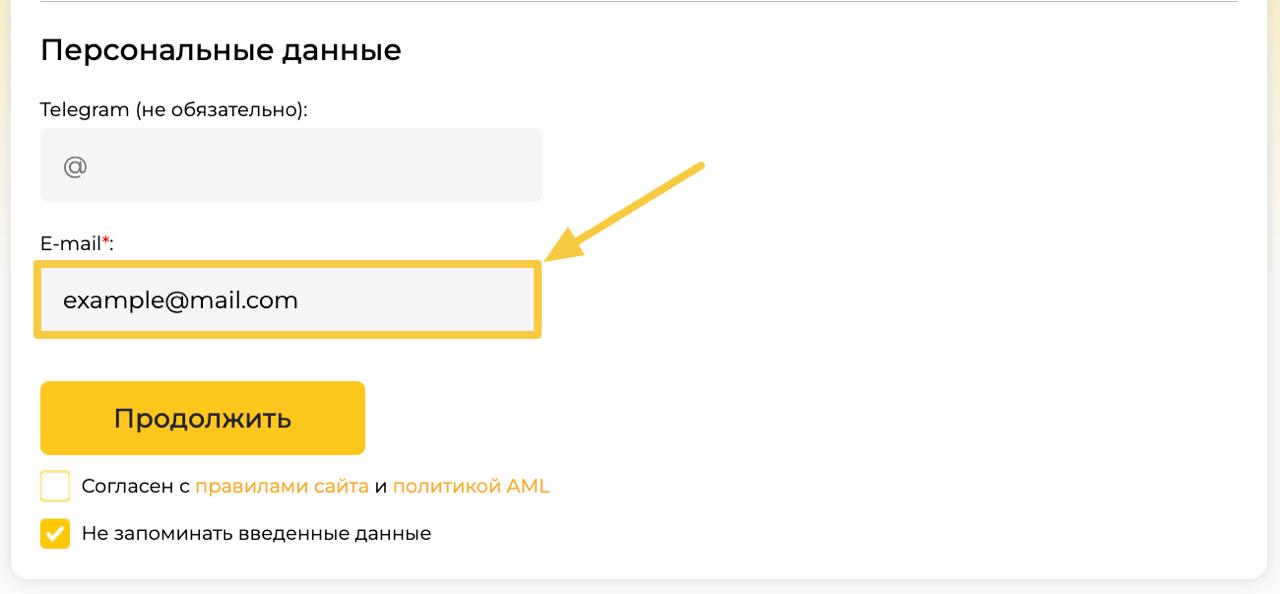Click the @ symbol in Telegram field
This screenshot has height=594, width=1280.
click(75, 166)
